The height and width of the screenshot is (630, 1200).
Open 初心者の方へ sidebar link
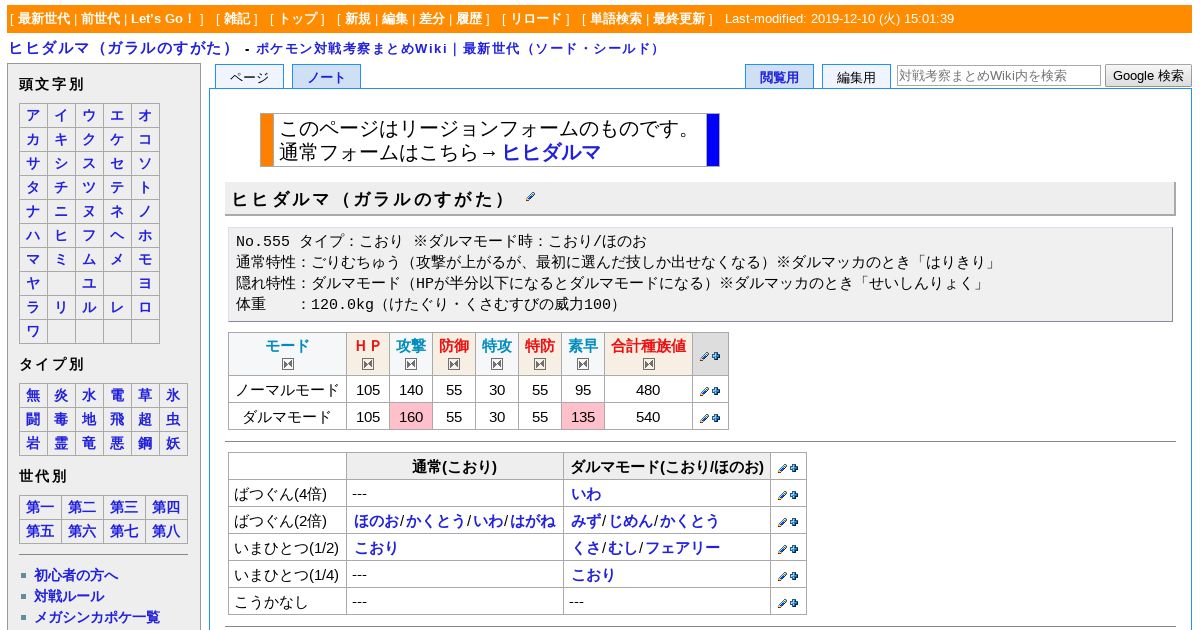[76, 575]
